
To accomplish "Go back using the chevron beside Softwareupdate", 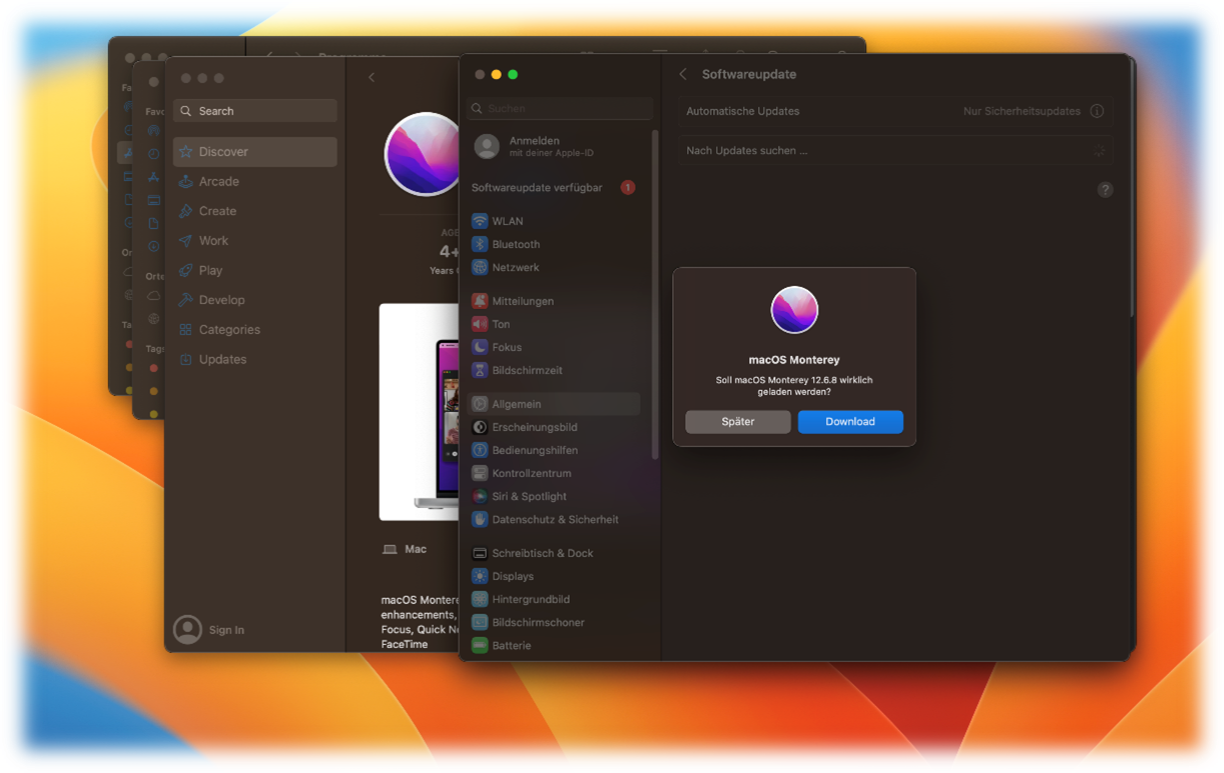I will tap(683, 75).
